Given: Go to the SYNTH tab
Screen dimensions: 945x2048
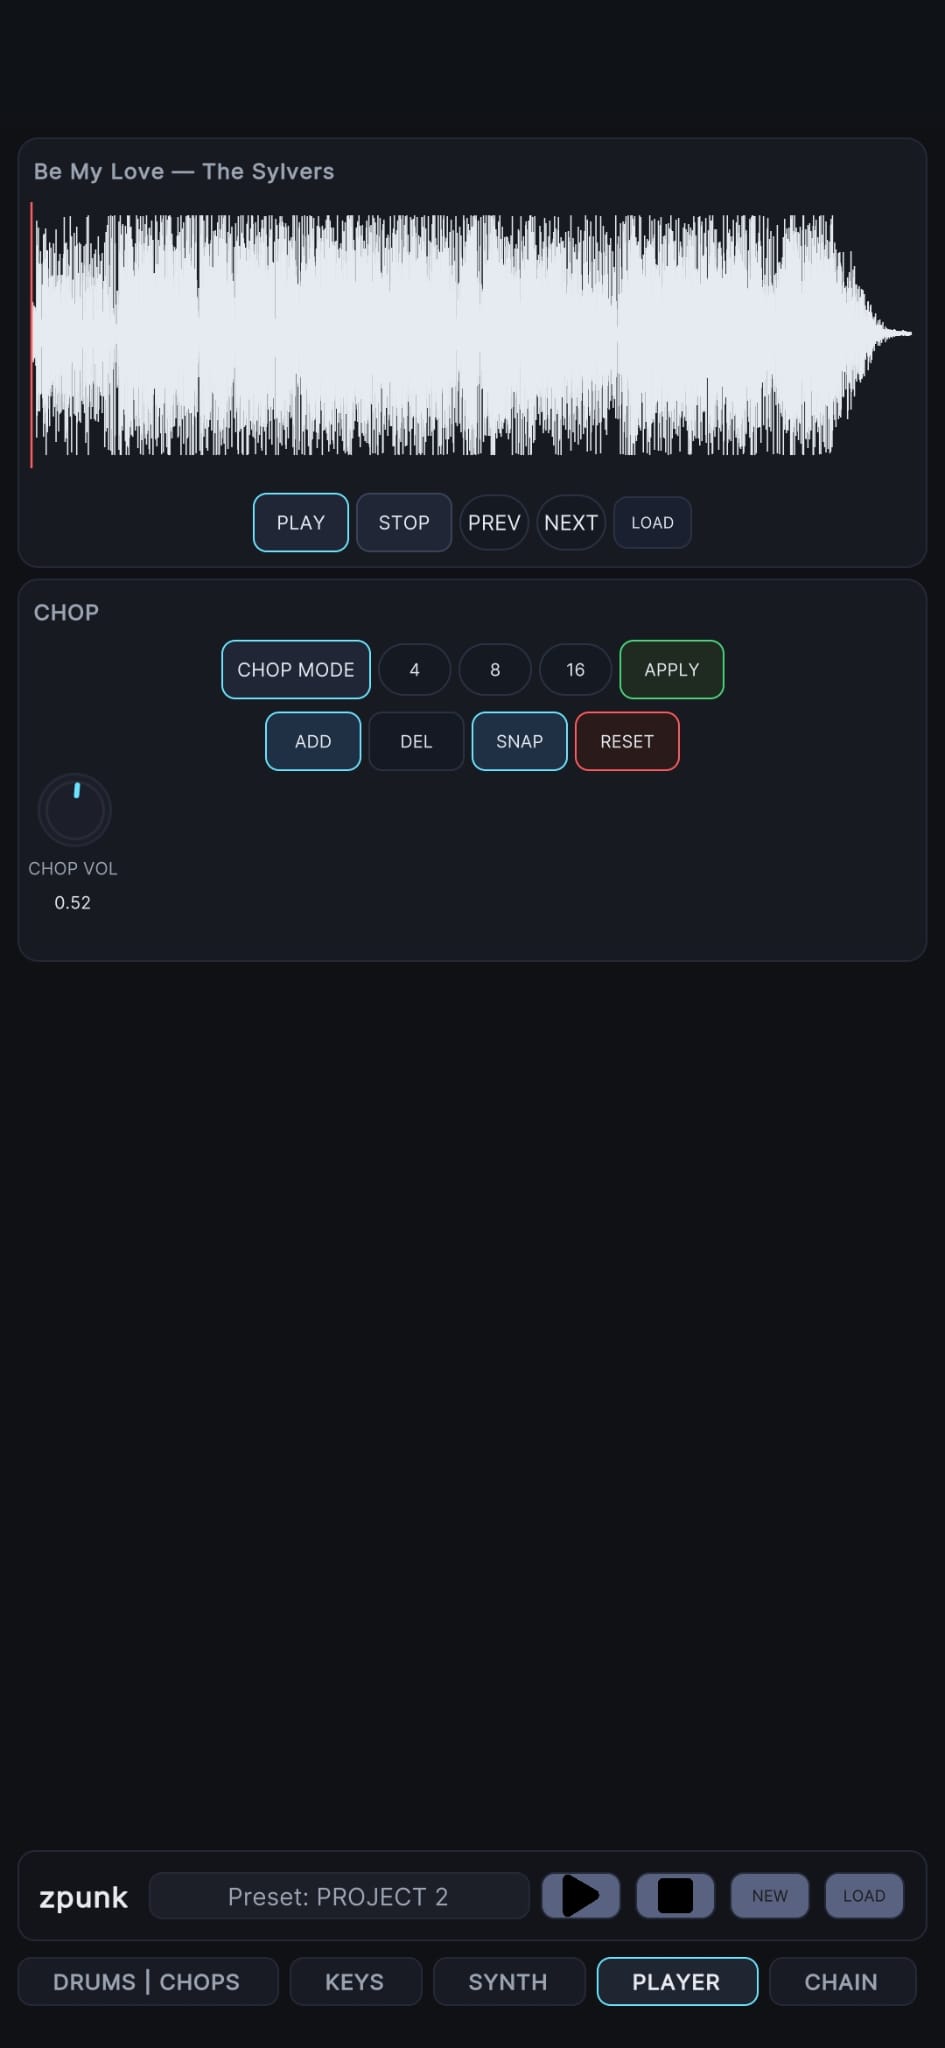Looking at the screenshot, I should (508, 1981).
